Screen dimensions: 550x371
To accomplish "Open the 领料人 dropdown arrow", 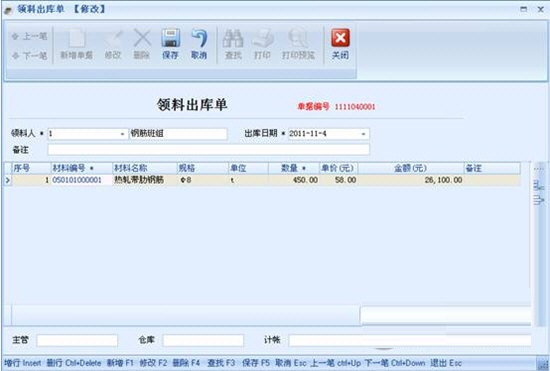I will 122,134.
